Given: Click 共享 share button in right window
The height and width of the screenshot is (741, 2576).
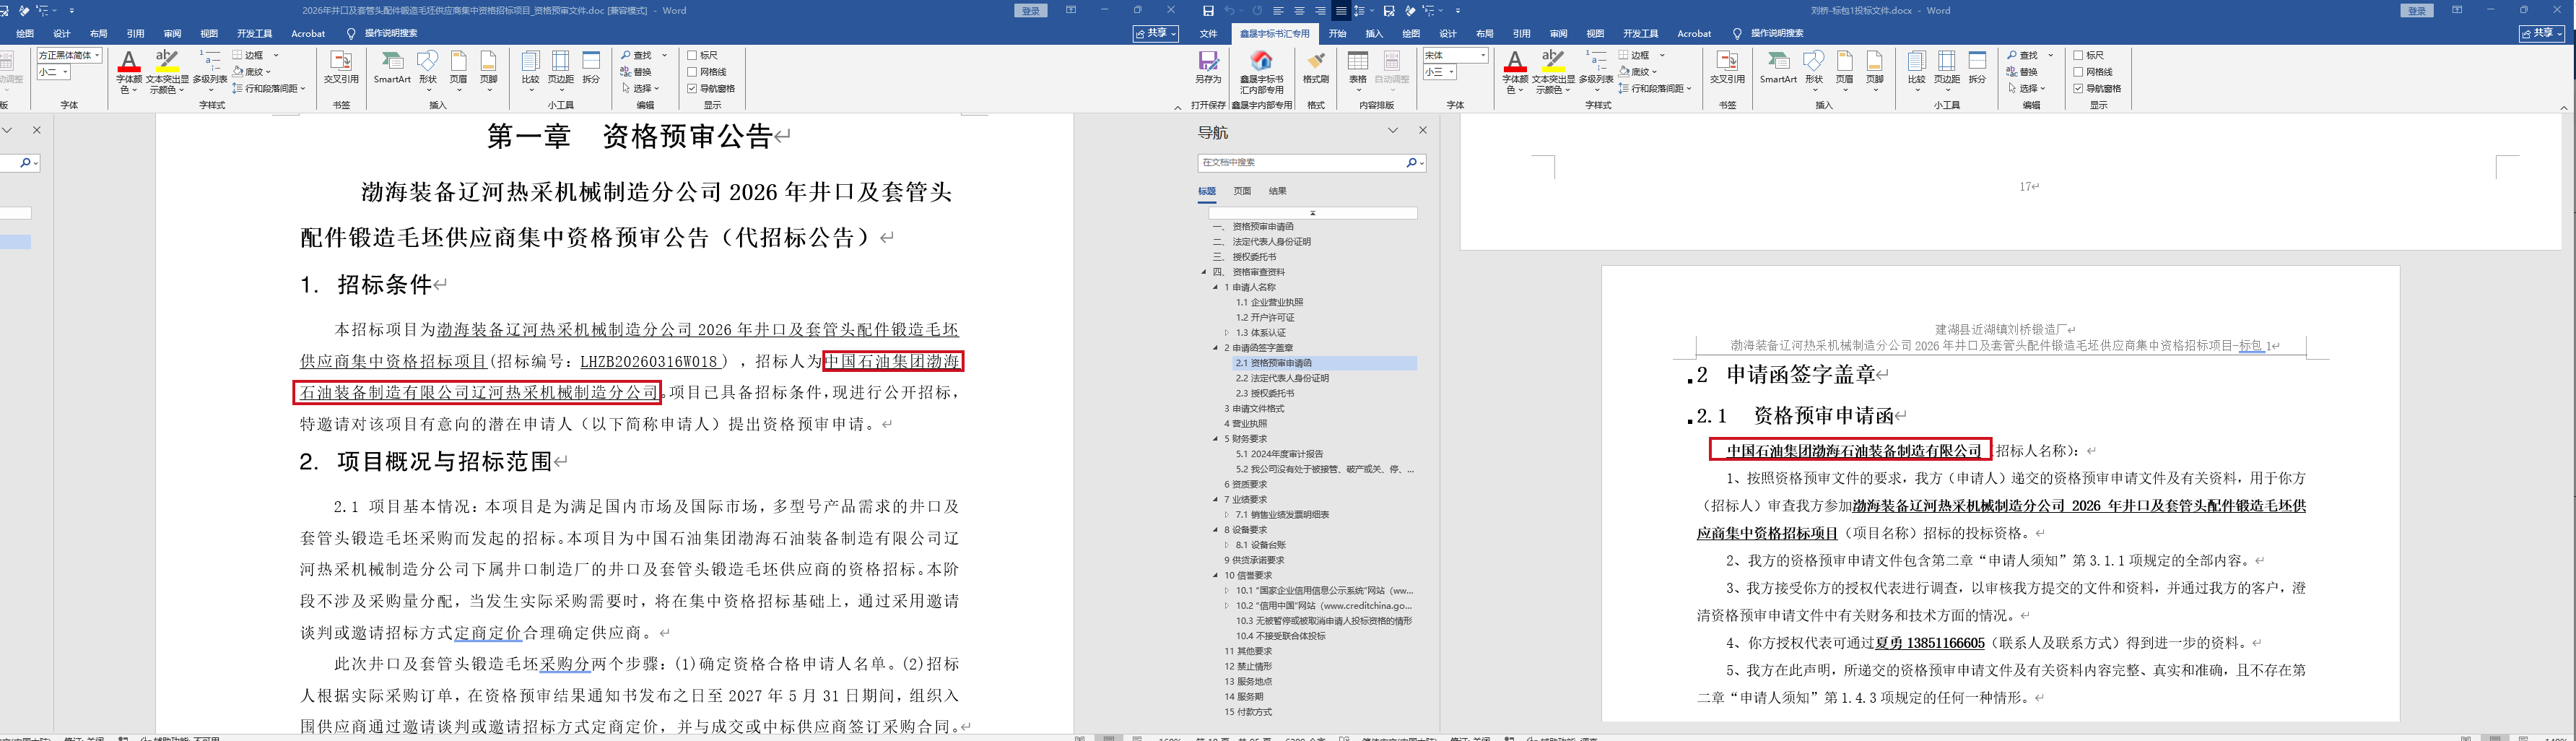Looking at the screenshot, I should coord(2541,33).
